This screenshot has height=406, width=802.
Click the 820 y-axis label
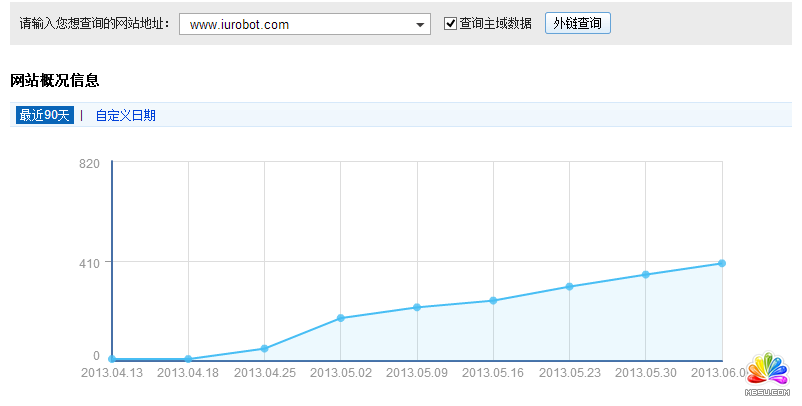tap(89, 164)
